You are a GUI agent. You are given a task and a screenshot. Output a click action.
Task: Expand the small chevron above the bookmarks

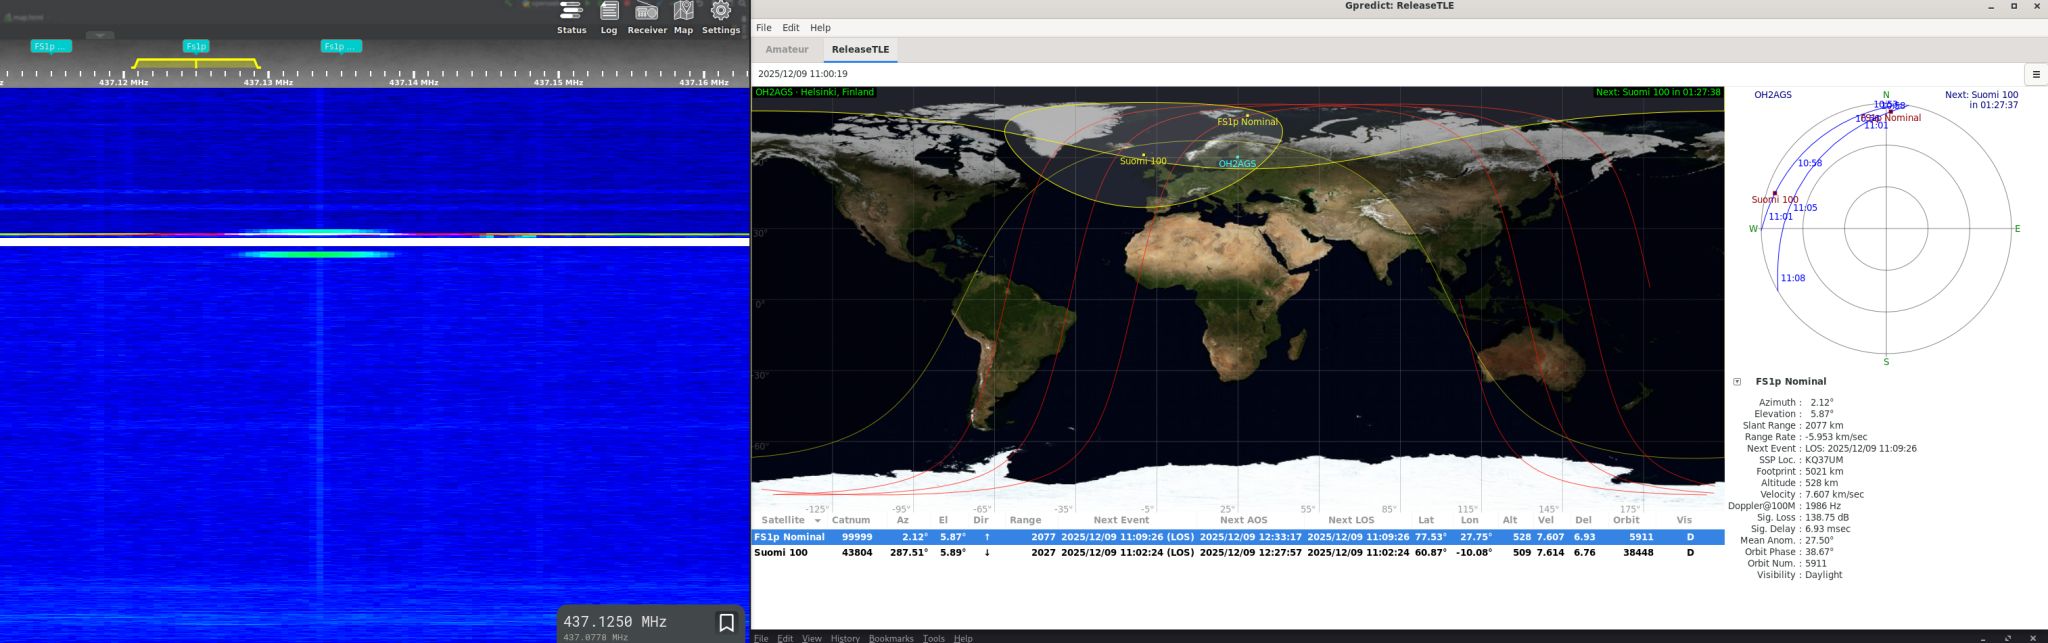pos(100,35)
